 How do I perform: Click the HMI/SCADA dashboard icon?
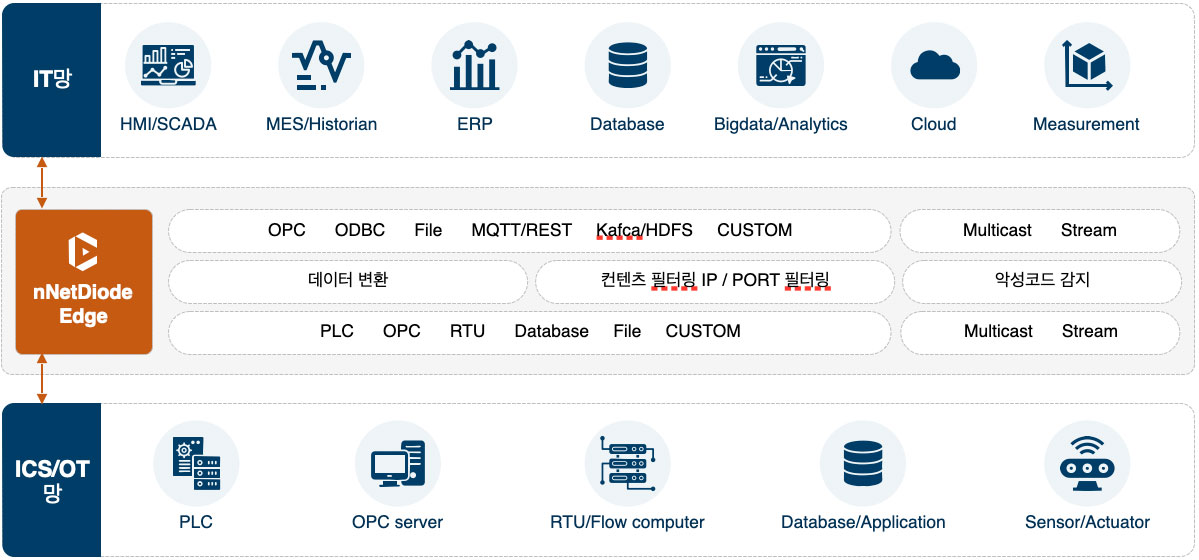click(x=167, y=65)
